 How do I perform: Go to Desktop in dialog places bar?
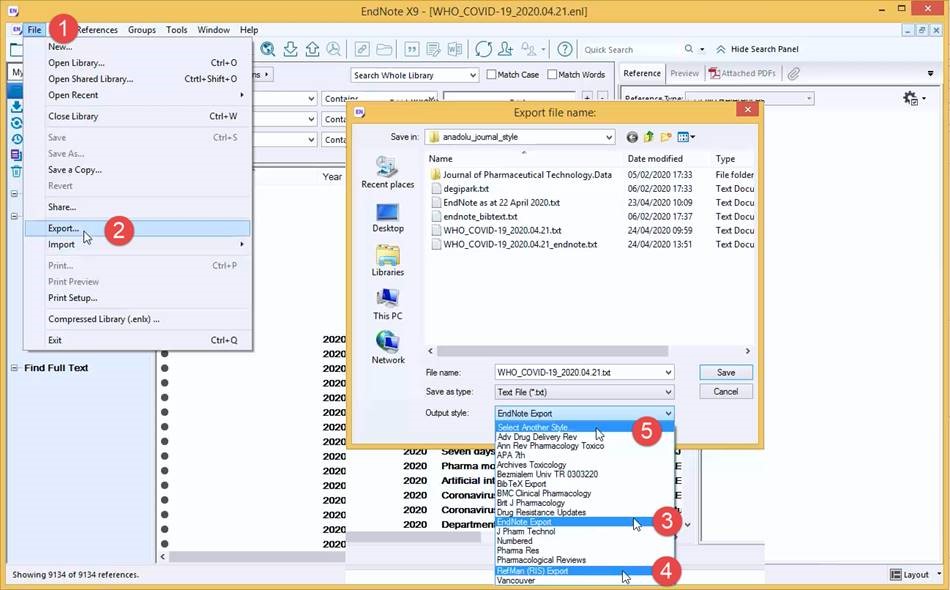pos(388,218)
